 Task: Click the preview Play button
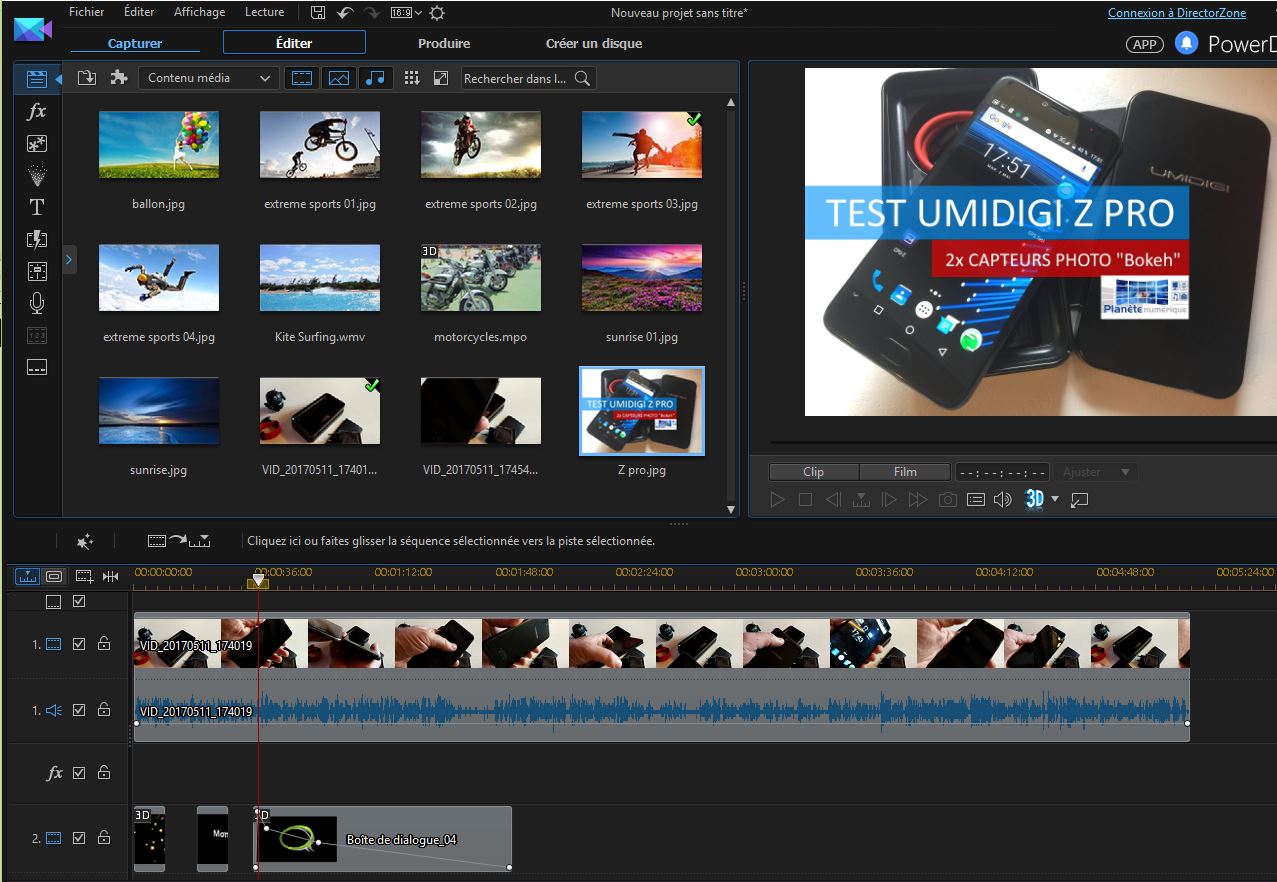(x=777, y=499)
